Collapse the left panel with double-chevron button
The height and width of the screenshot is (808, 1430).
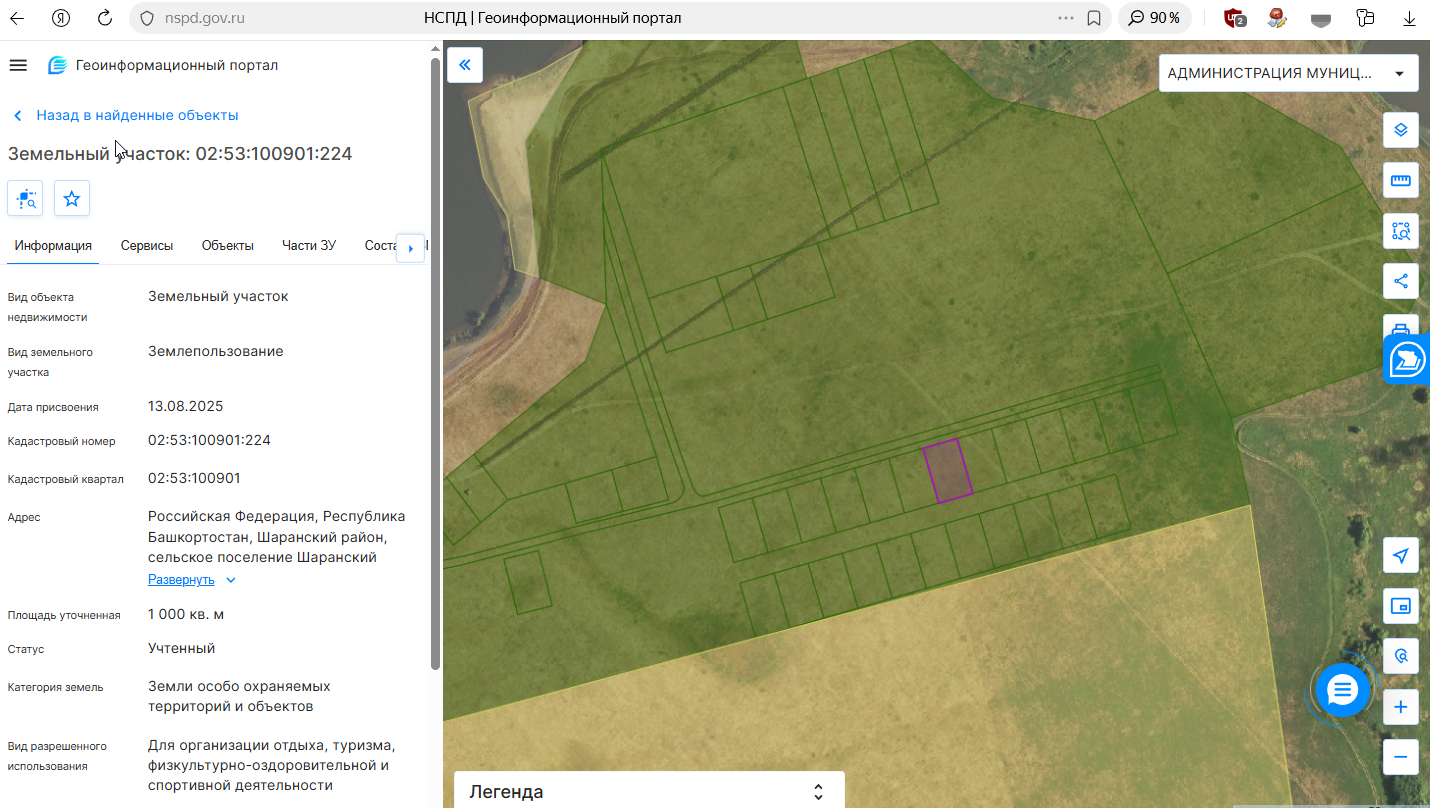click(465, 65)
